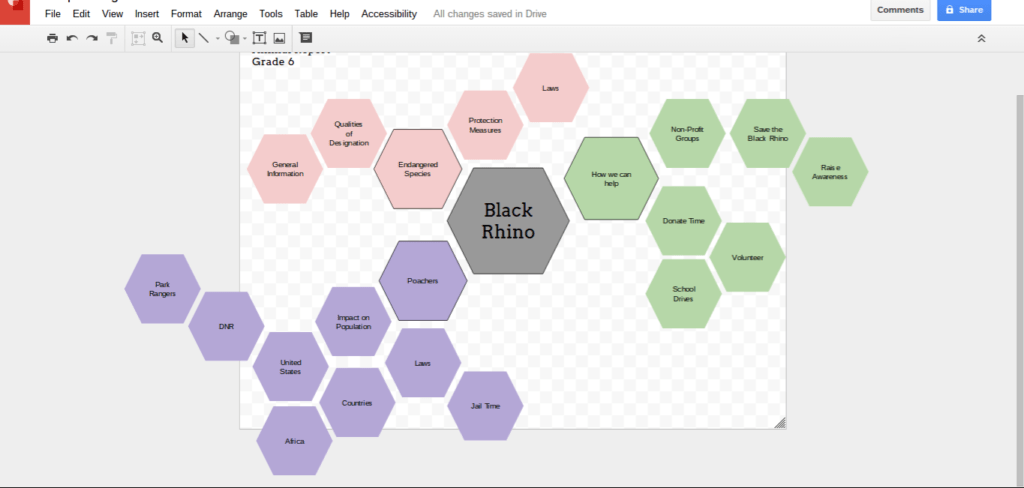Click the canvas resize handle corner
This screenshot has width=1024, height=488.
780,423
